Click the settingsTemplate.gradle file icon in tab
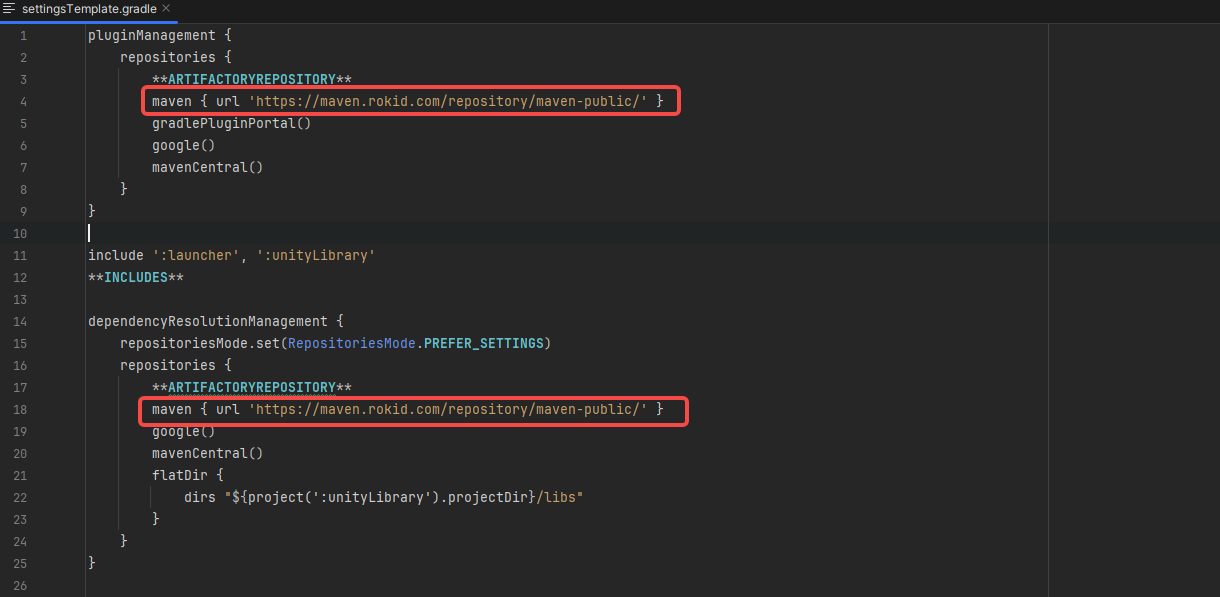Viewport: 1220px width, 597px height. tap(9, 8)
